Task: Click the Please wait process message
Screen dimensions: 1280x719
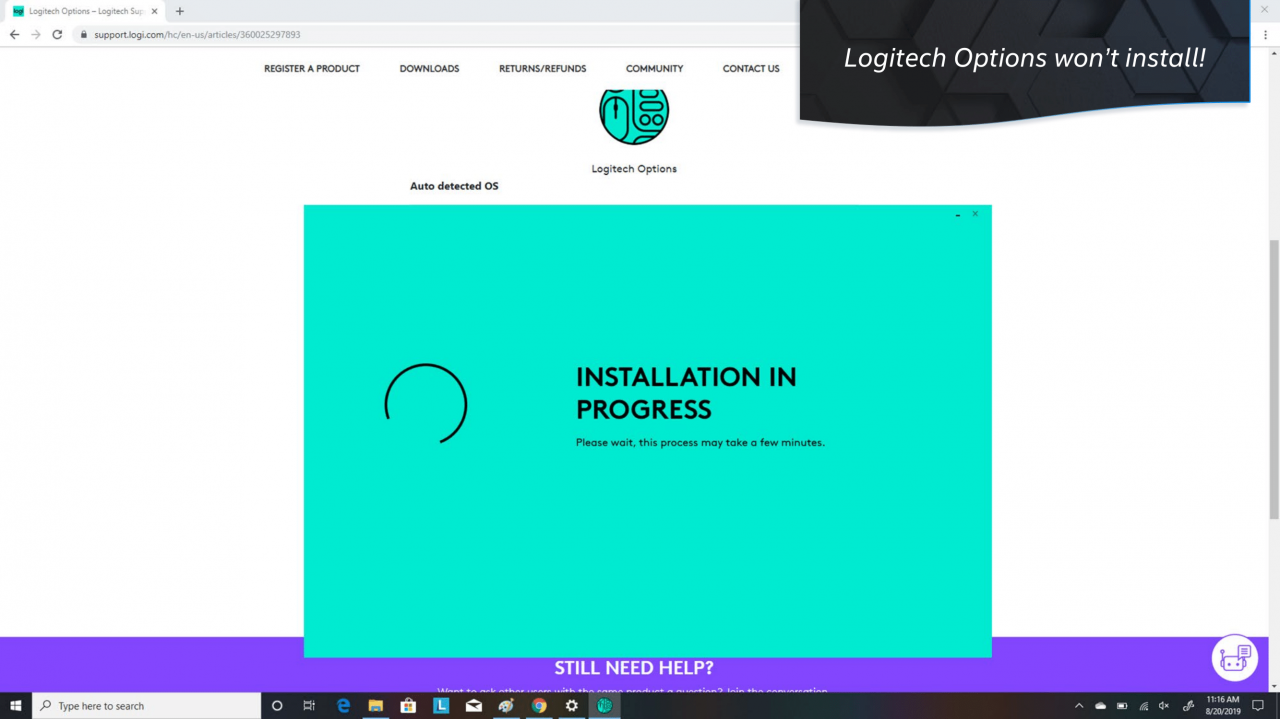Action: (x=700, y=442)
